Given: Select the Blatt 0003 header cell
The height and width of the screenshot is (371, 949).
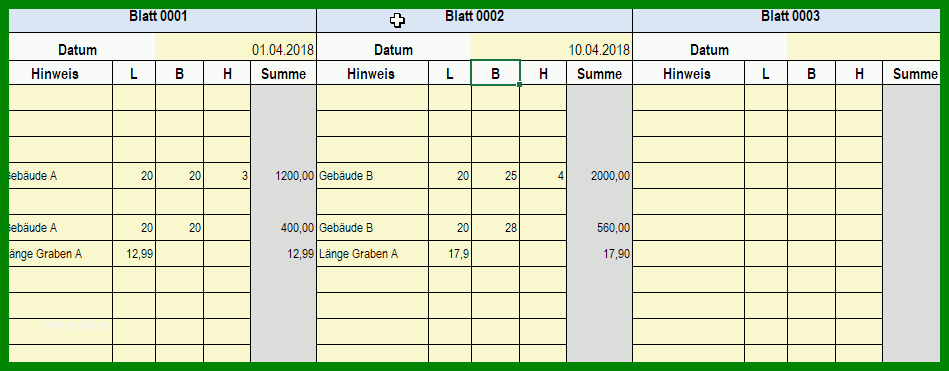Looking at the screenshot, I should (x=787, y=21).
